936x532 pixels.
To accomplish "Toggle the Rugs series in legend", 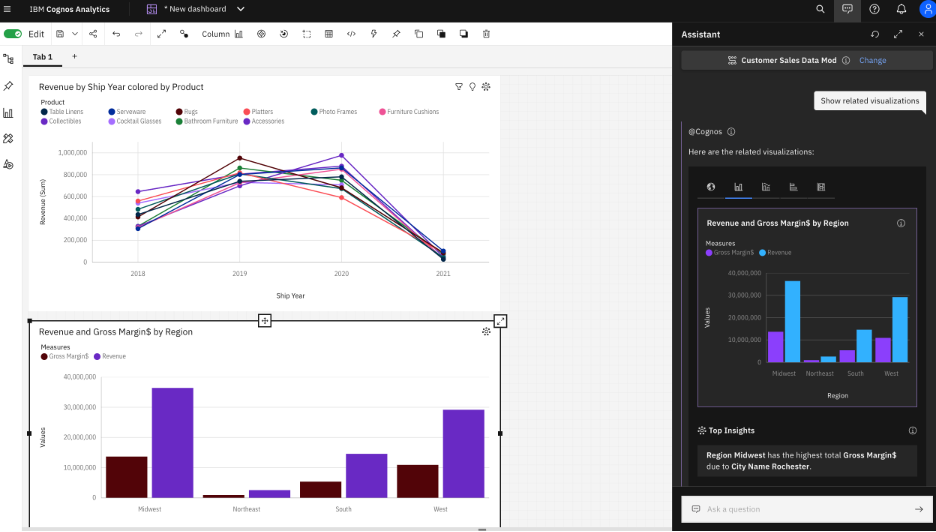I will (188, 112).
